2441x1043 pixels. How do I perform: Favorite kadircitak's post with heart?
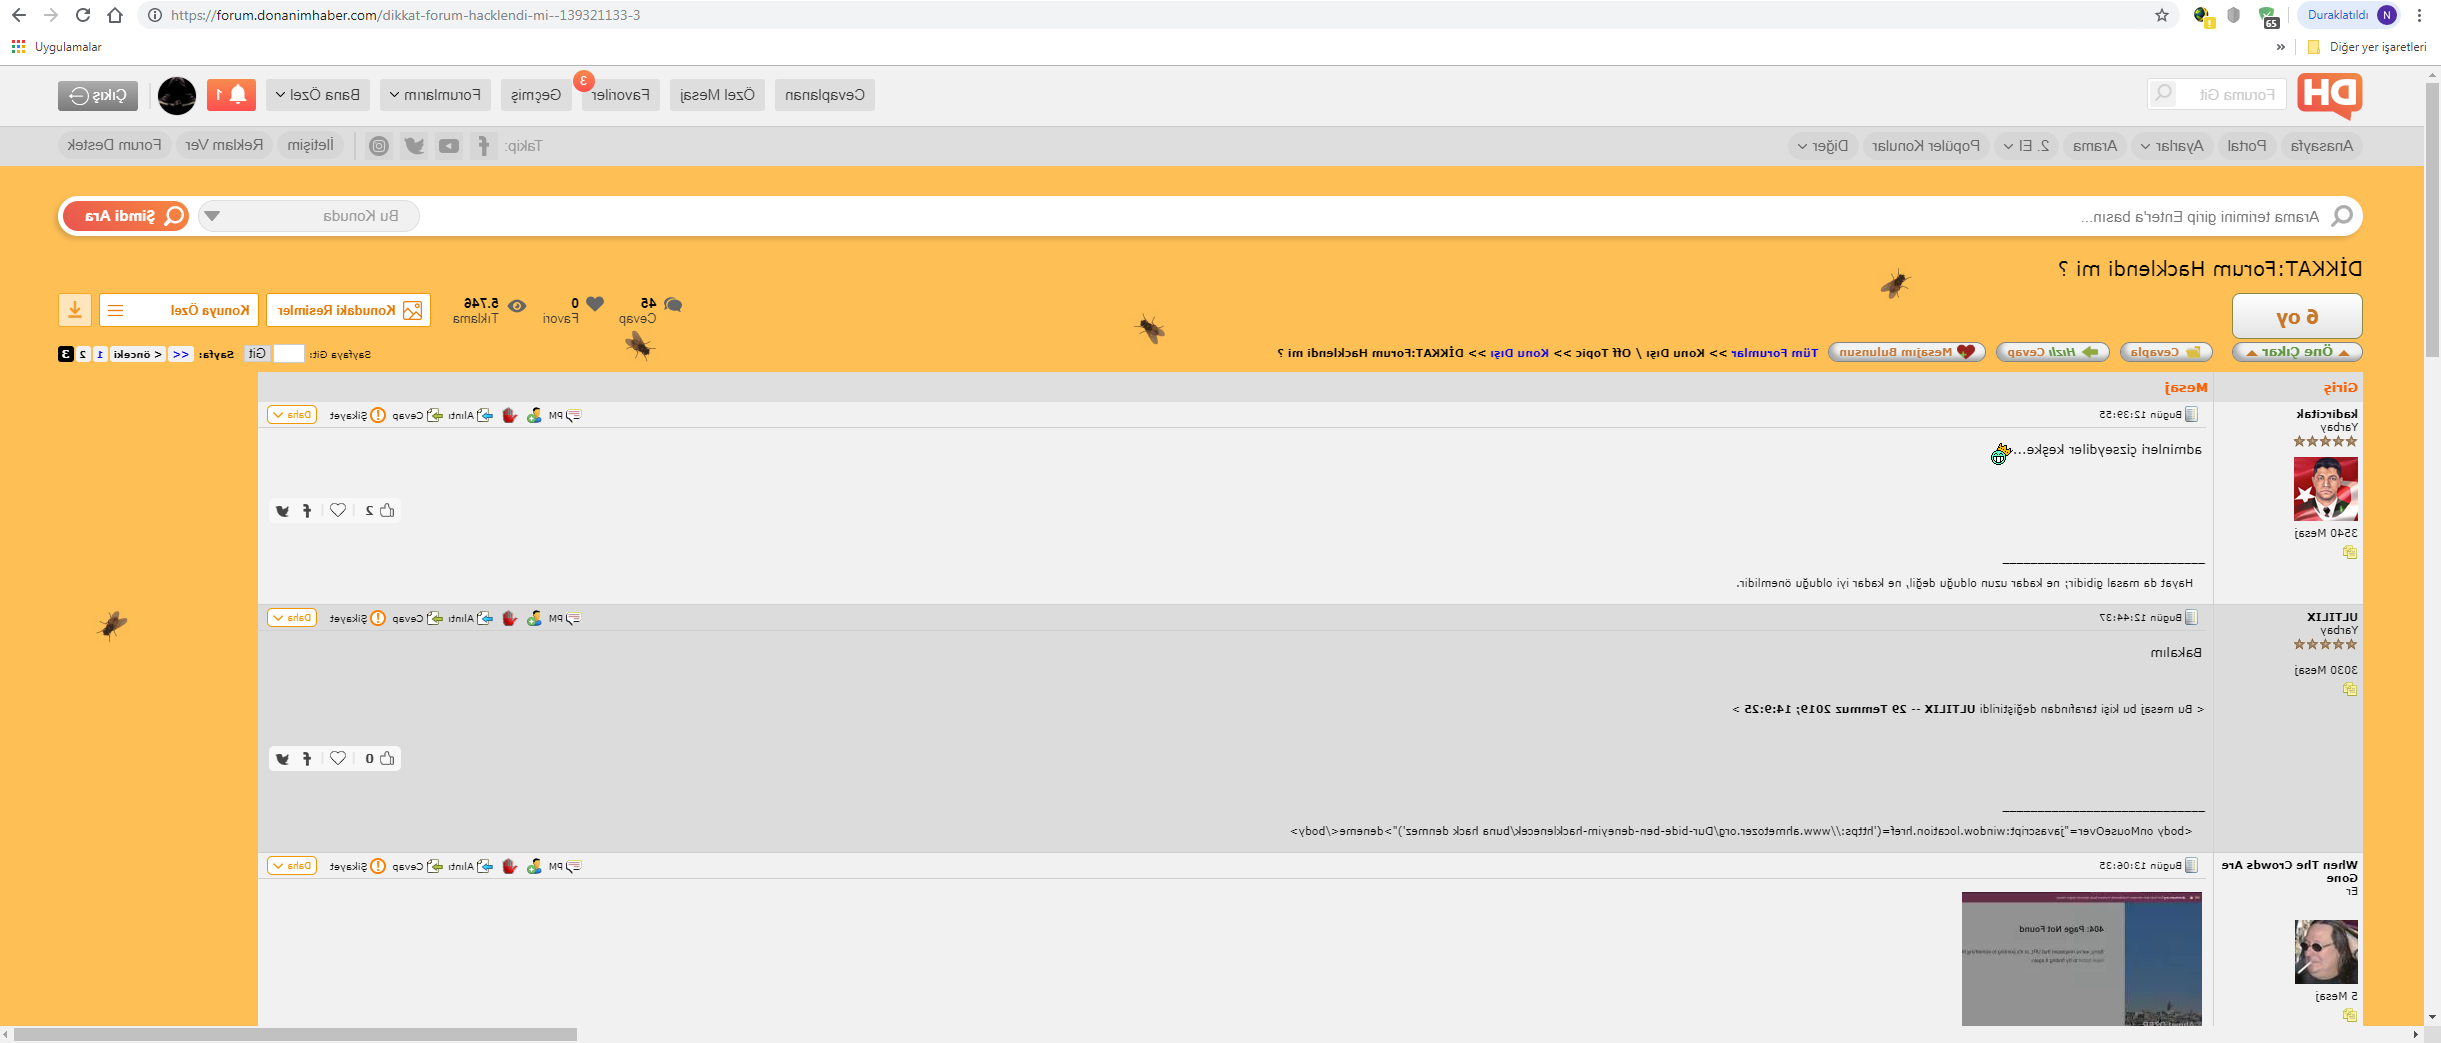pyautogui.click(x=338, y=511)
